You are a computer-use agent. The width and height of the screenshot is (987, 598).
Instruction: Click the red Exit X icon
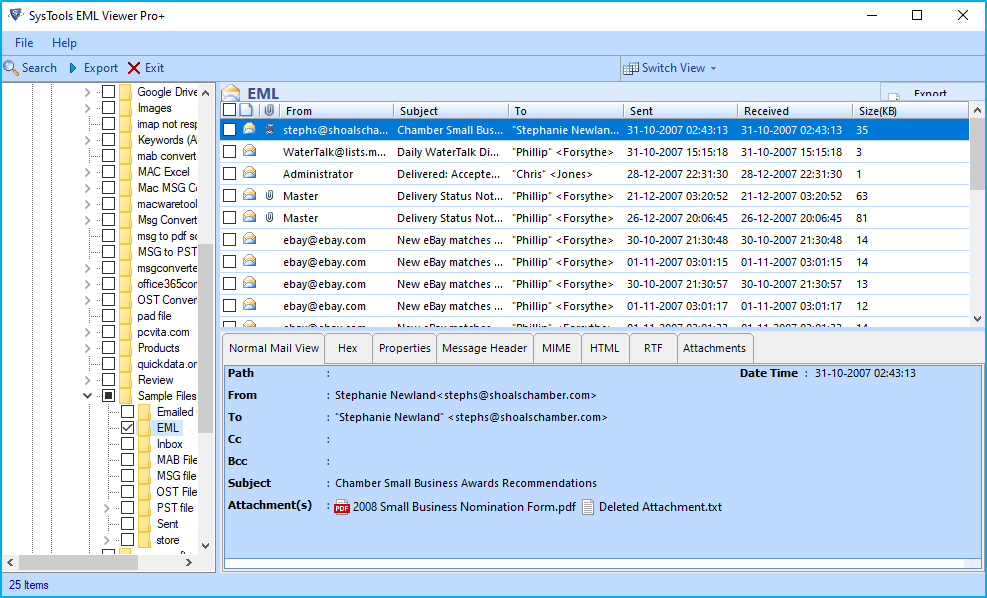(133, 68)
